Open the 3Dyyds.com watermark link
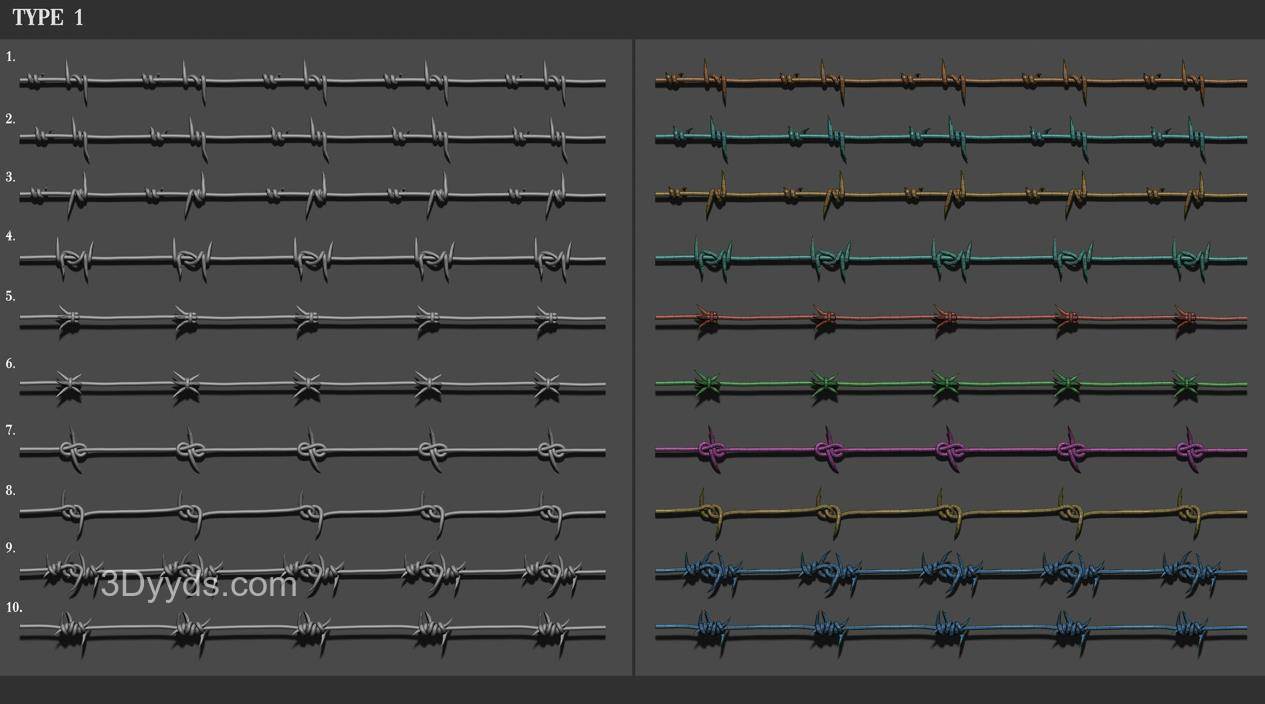The image size is (1265, 704). [198, 584]
